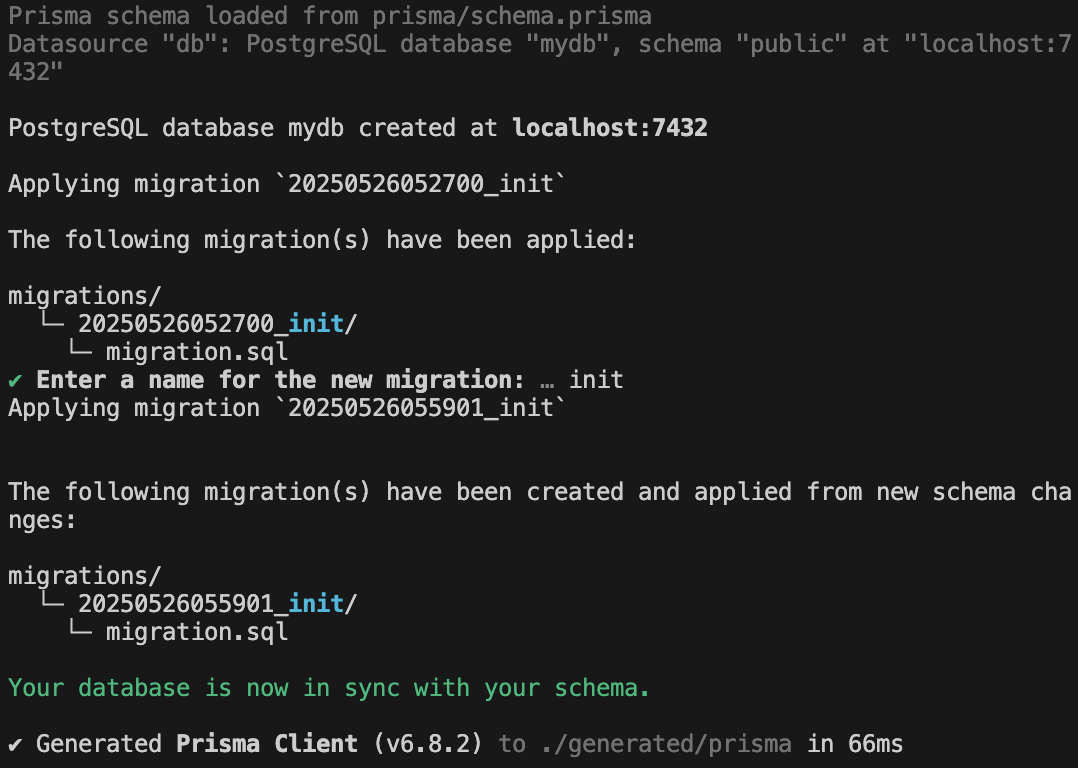
Task: Click the version text "(v6.8.2)"
Action: (428, 744)
